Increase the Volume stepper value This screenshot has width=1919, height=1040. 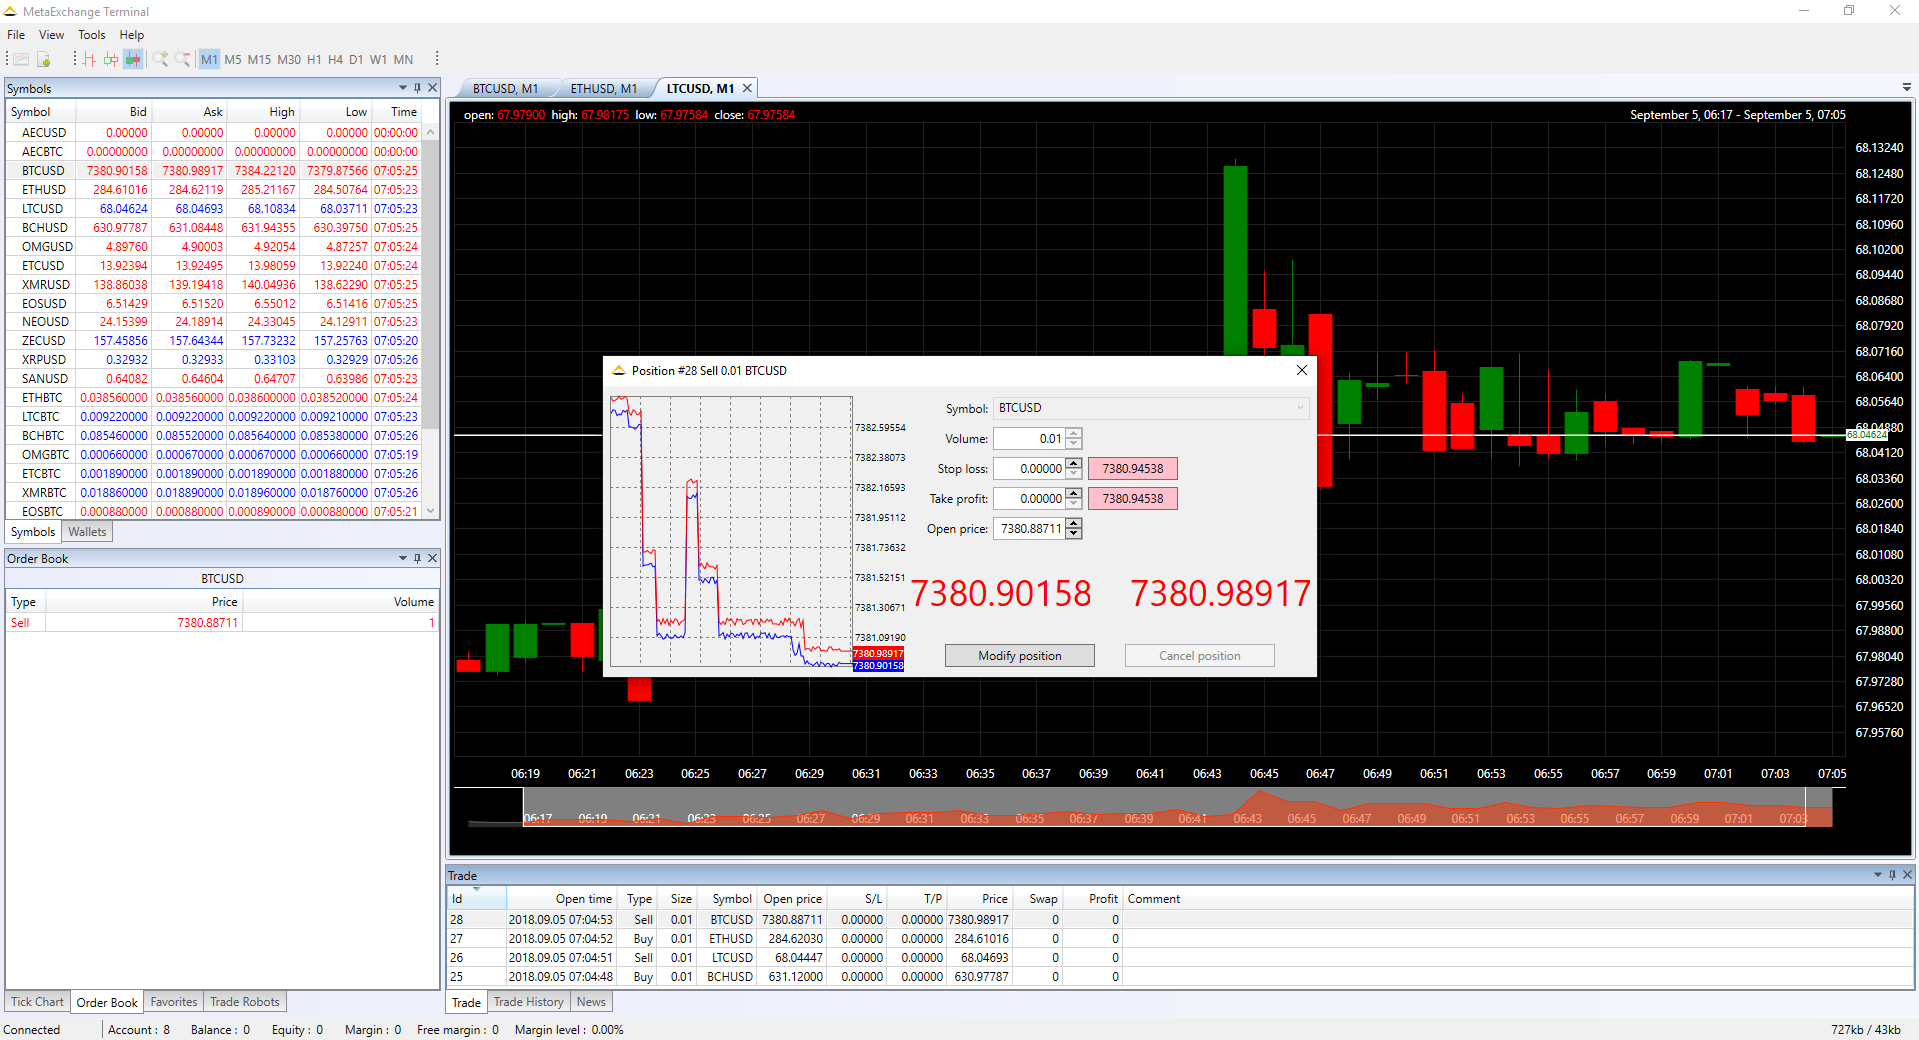click(1074, 434)
